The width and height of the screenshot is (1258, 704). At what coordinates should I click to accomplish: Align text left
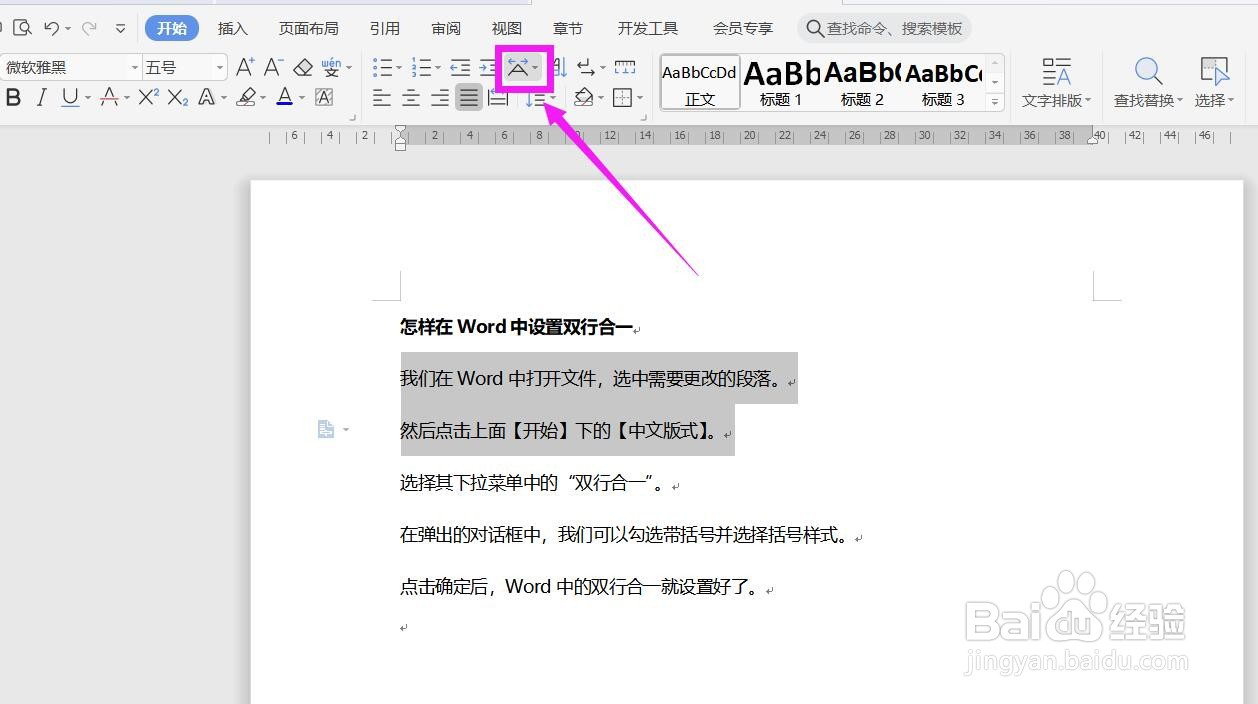(x=382, y=97)
